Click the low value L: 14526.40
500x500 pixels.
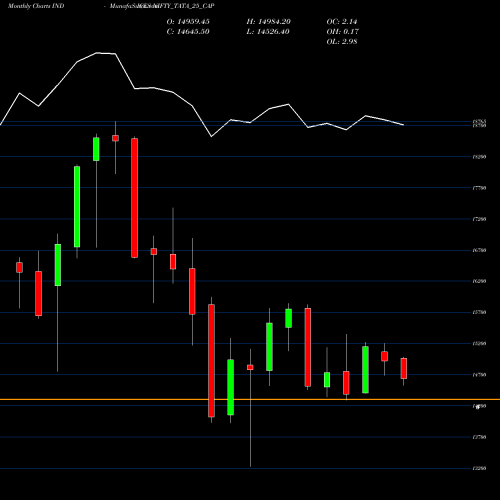tap(268, 32)
